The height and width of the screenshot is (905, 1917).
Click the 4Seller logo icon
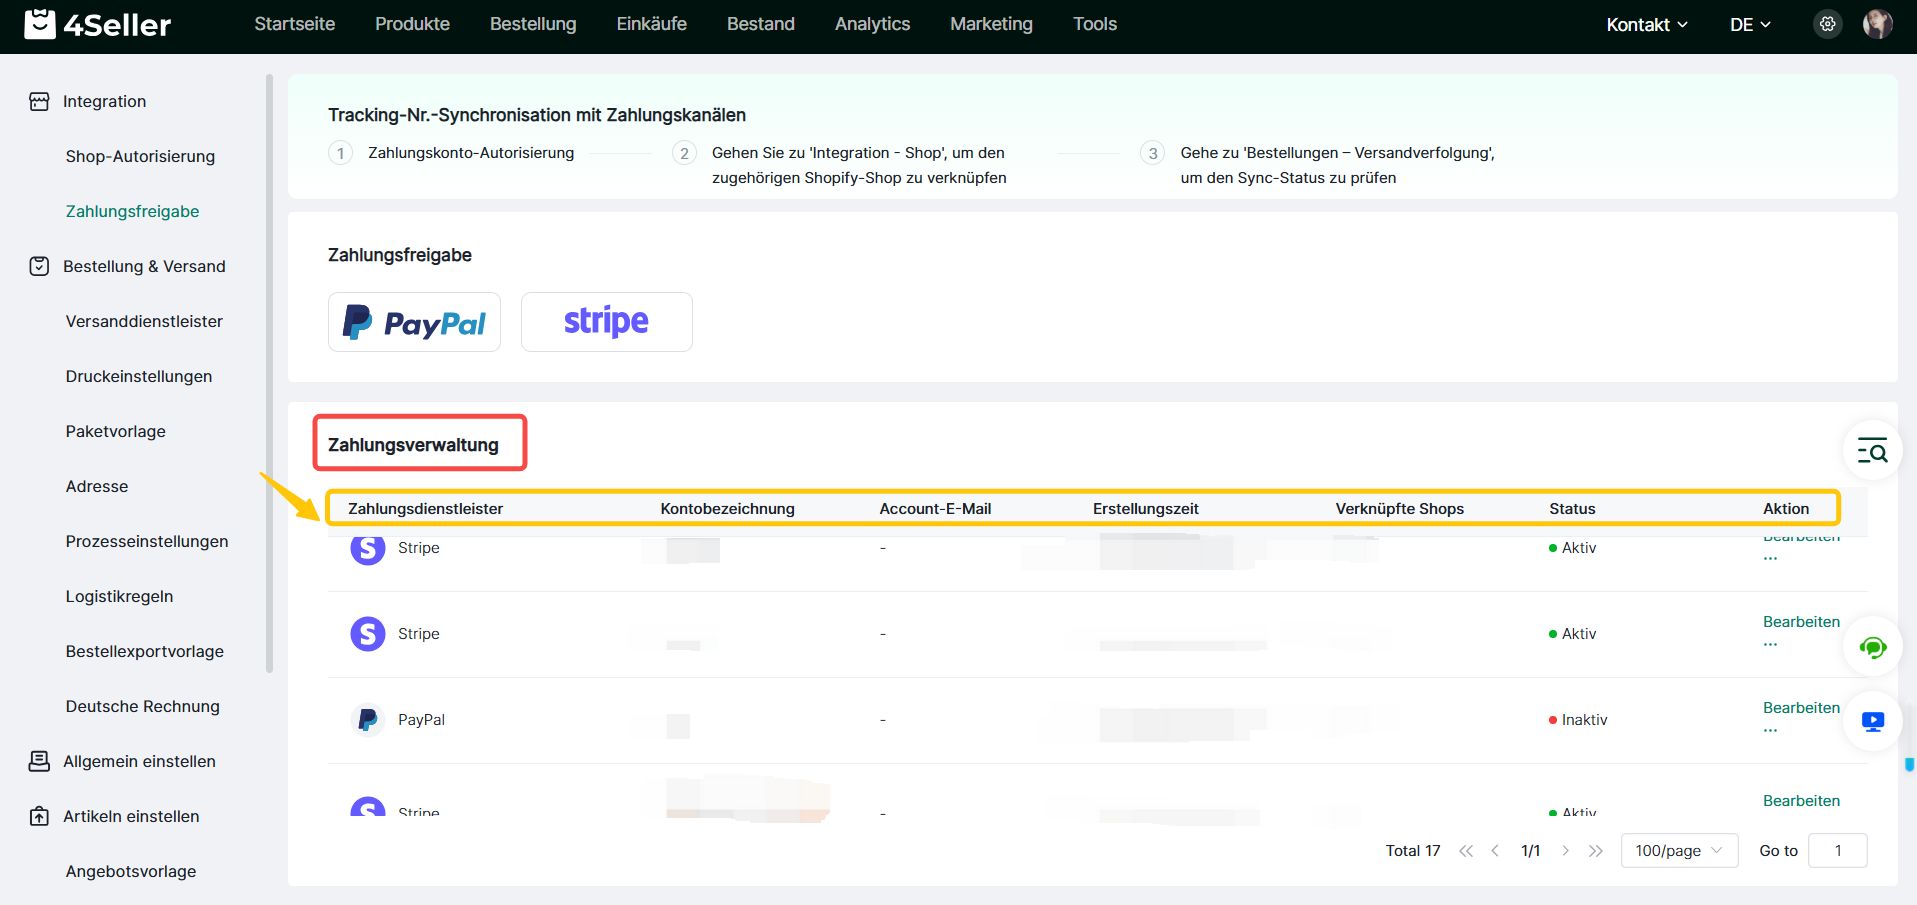click(x=40, y=24)
